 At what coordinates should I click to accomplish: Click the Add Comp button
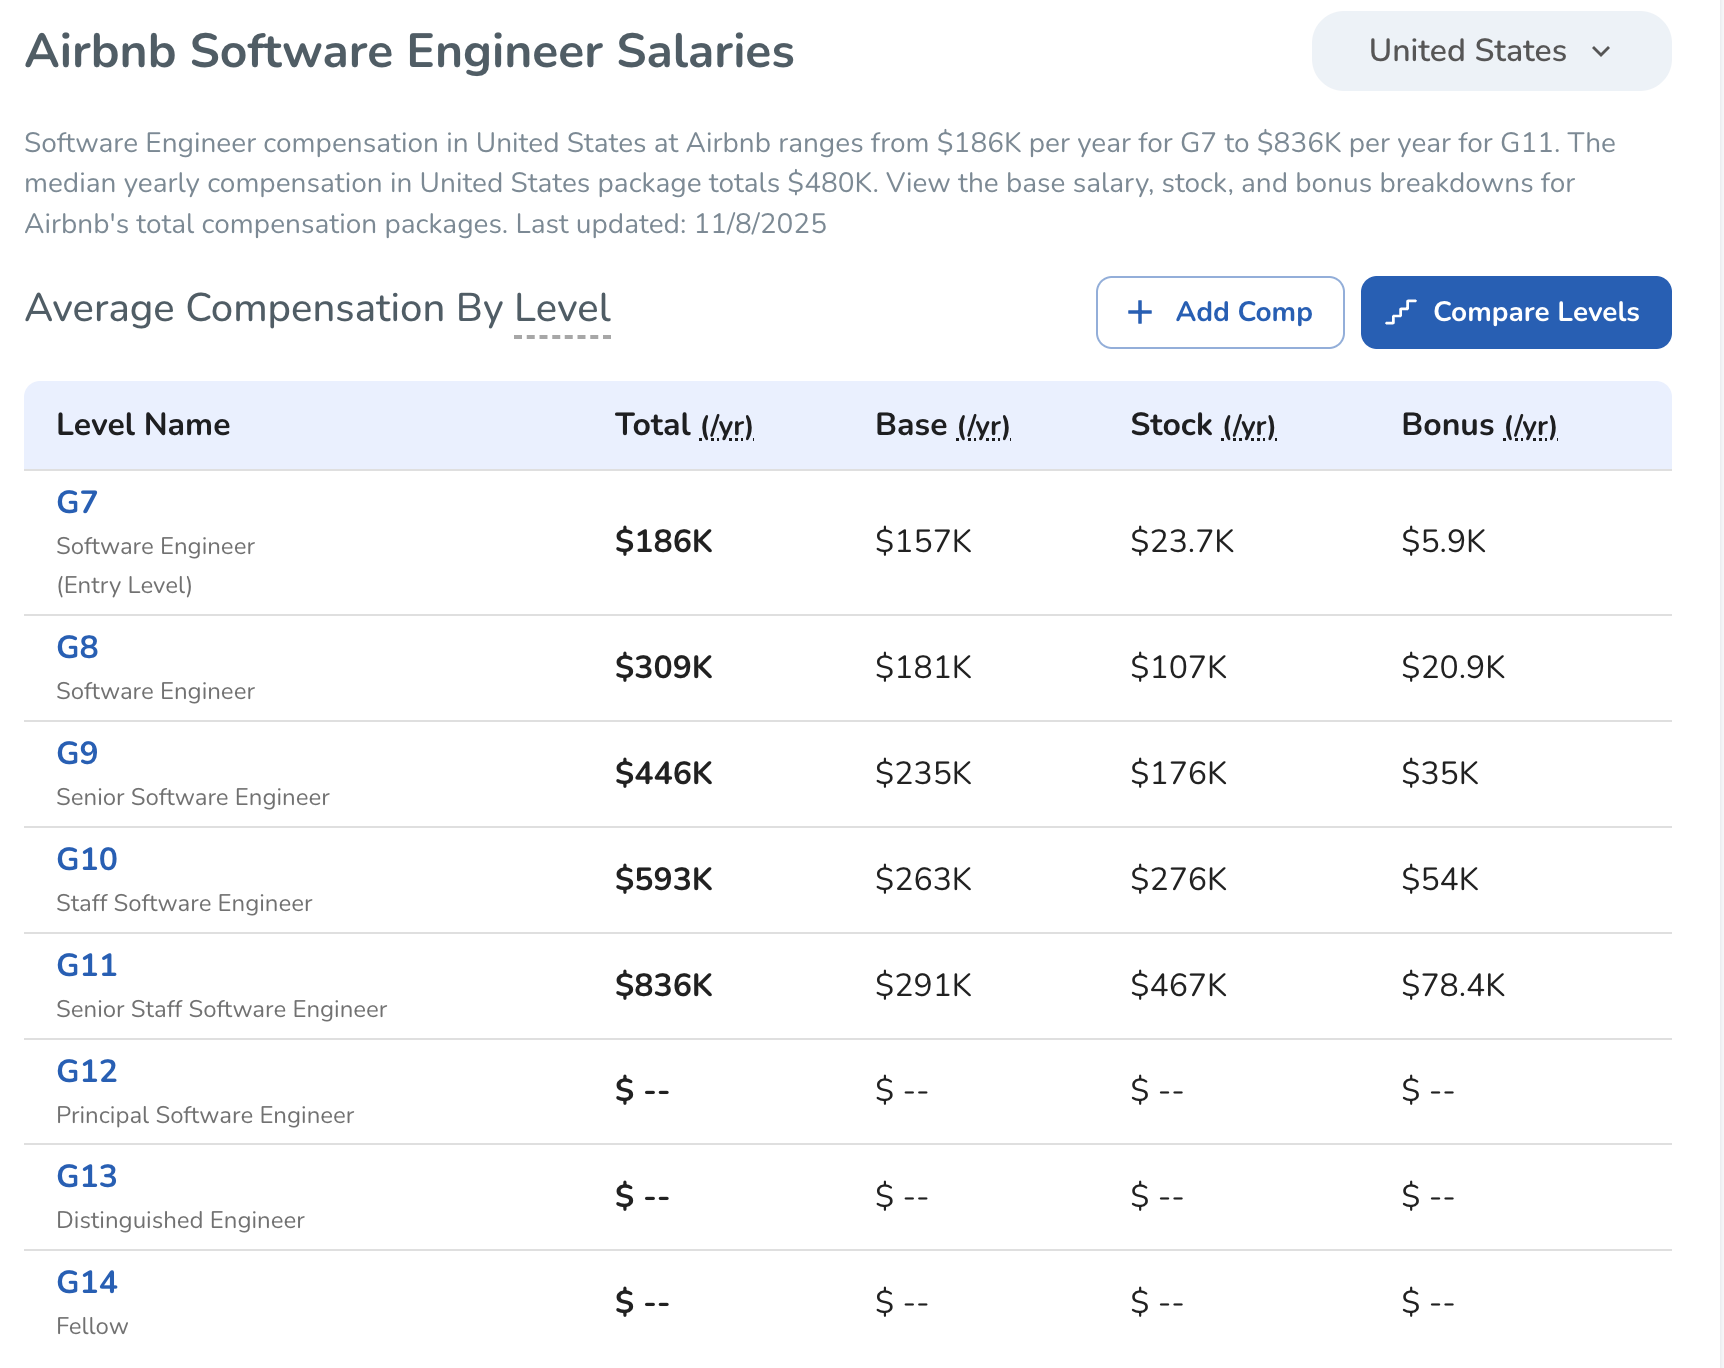1219,312
